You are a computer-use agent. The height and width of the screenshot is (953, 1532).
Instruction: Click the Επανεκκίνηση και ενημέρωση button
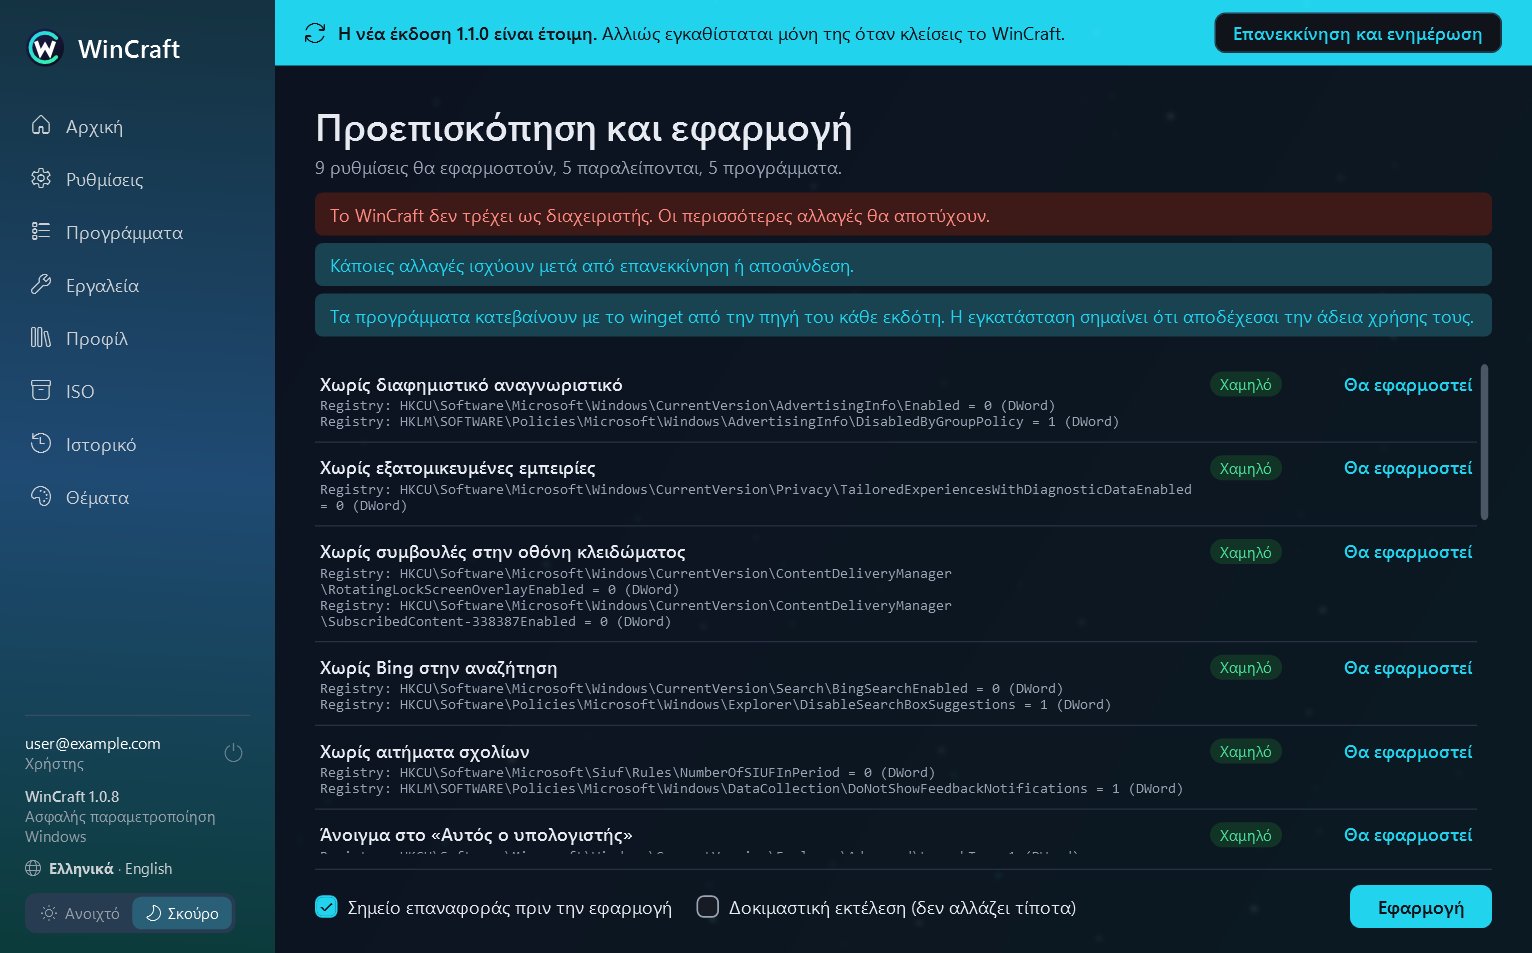[x=1357, y=33]
